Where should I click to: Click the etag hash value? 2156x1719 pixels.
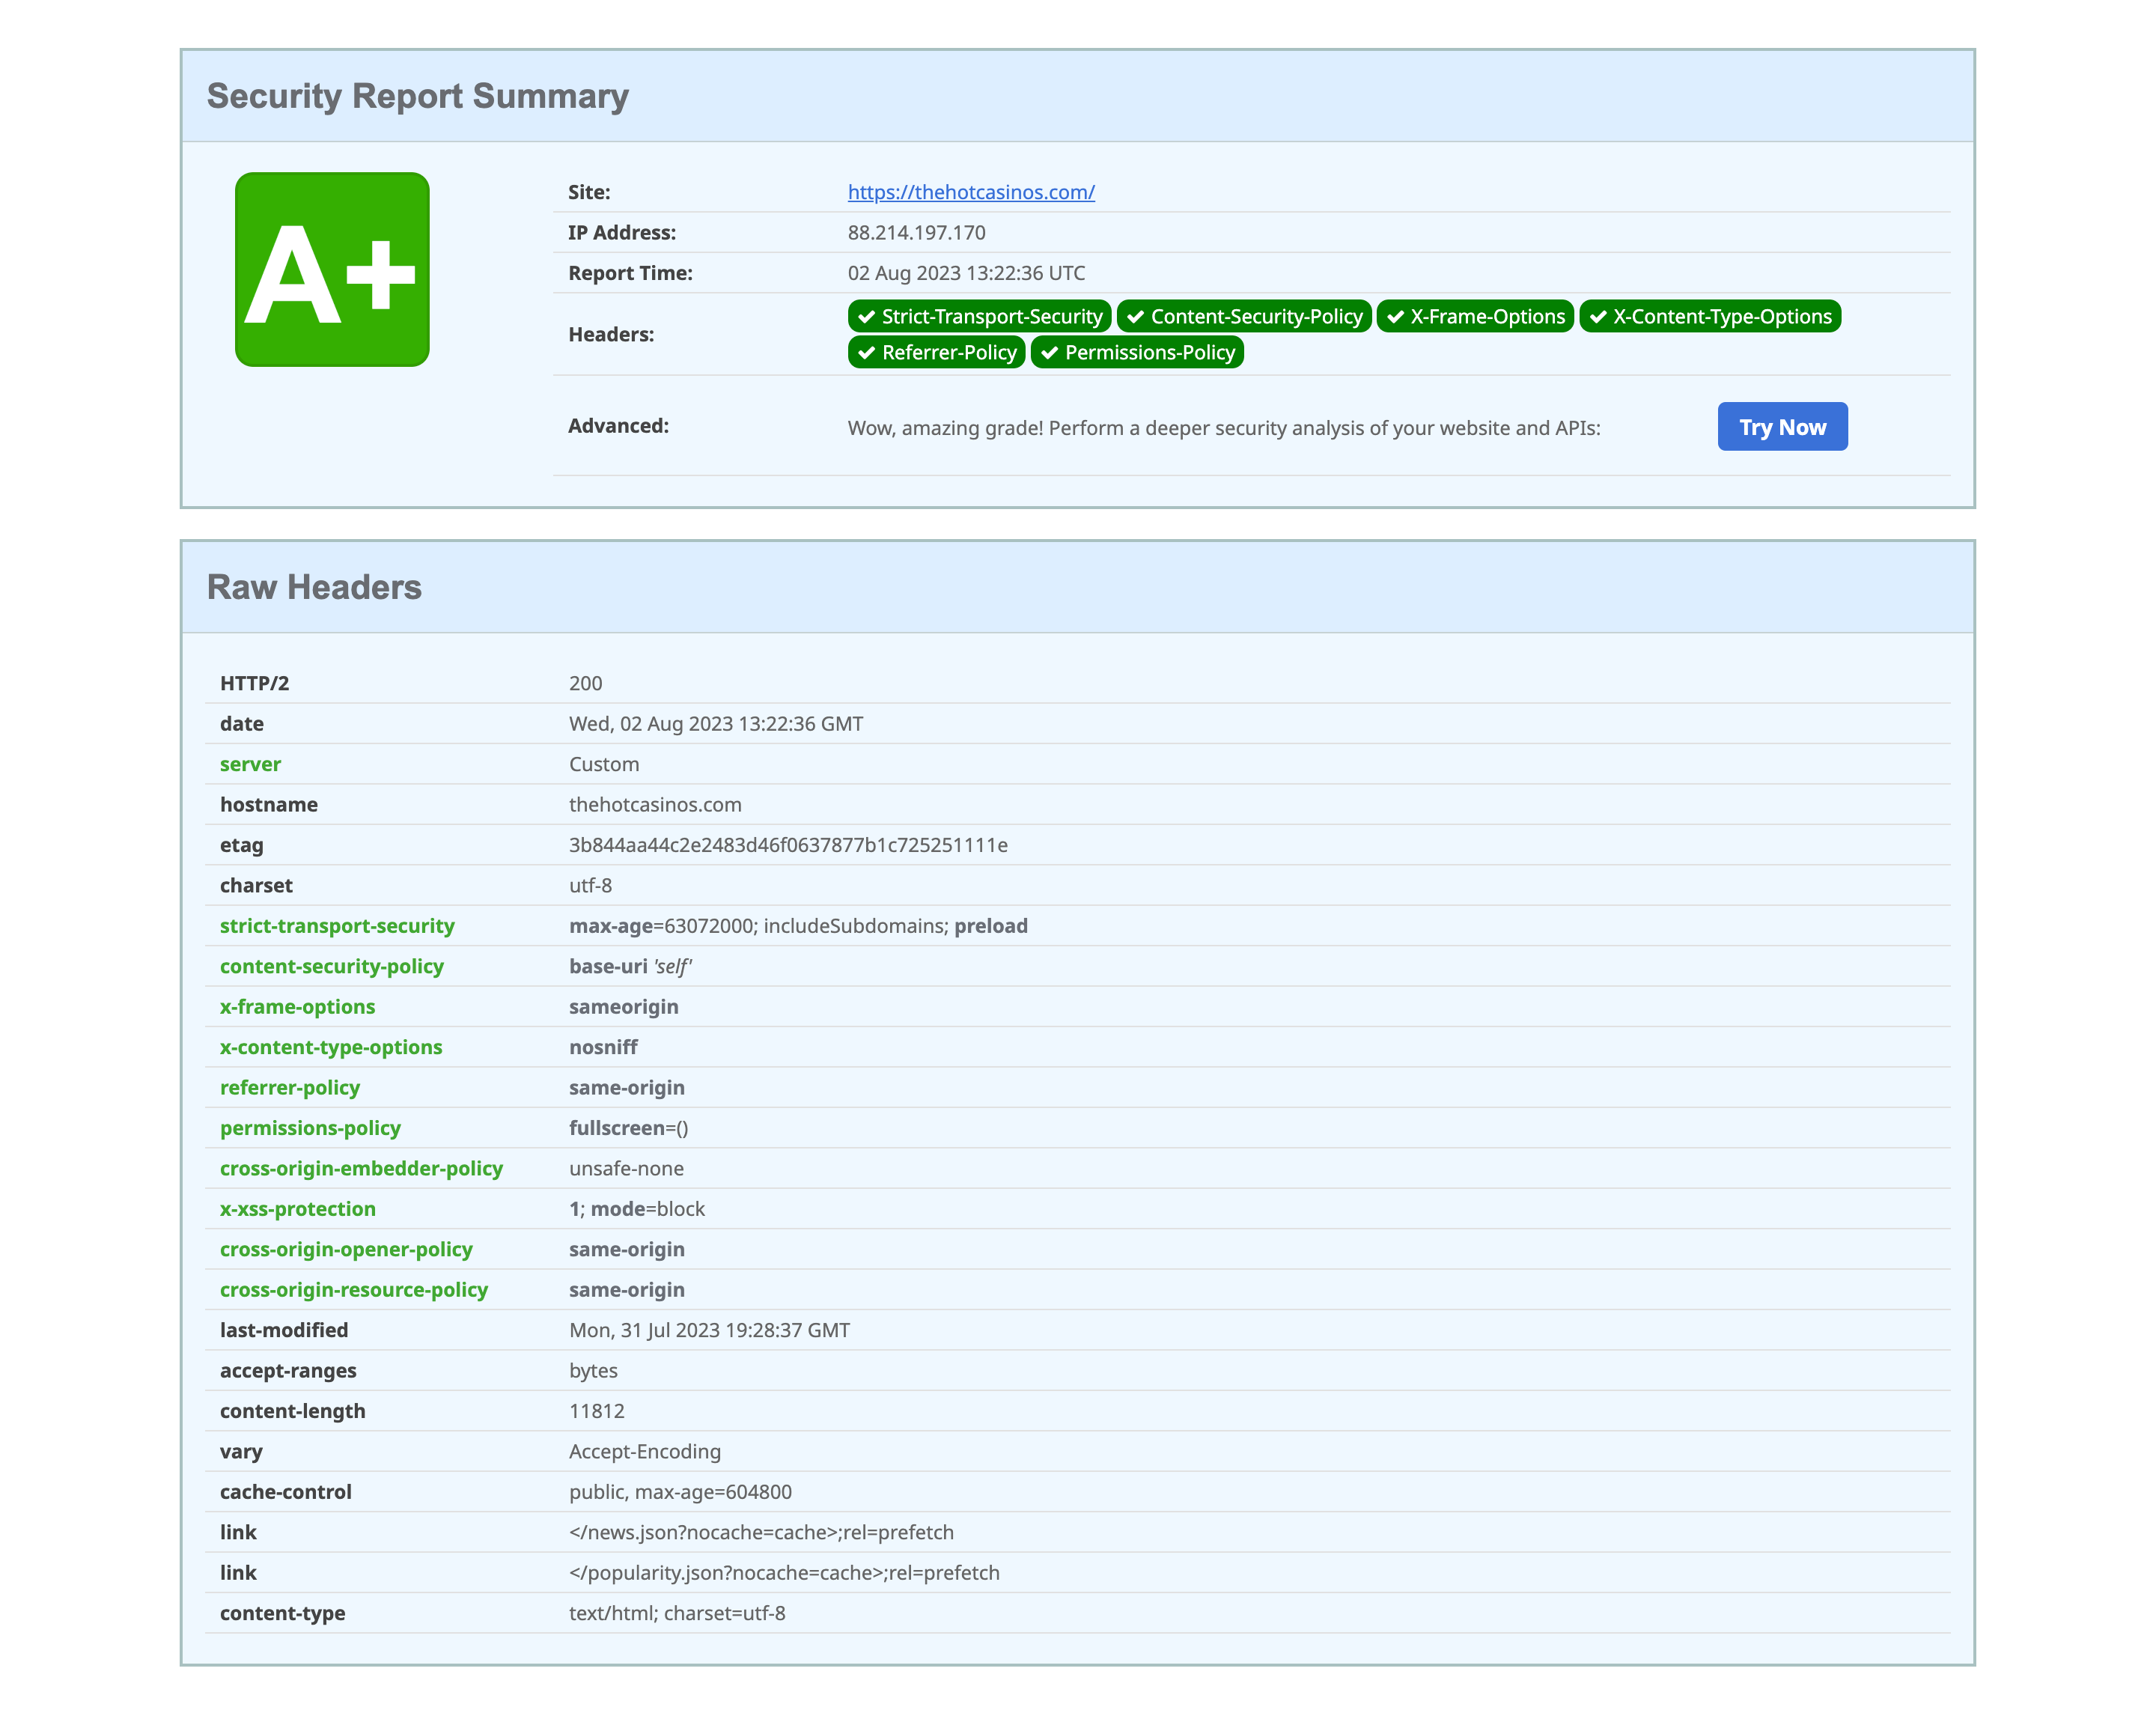pyautogui.click(x=788, y=845)
